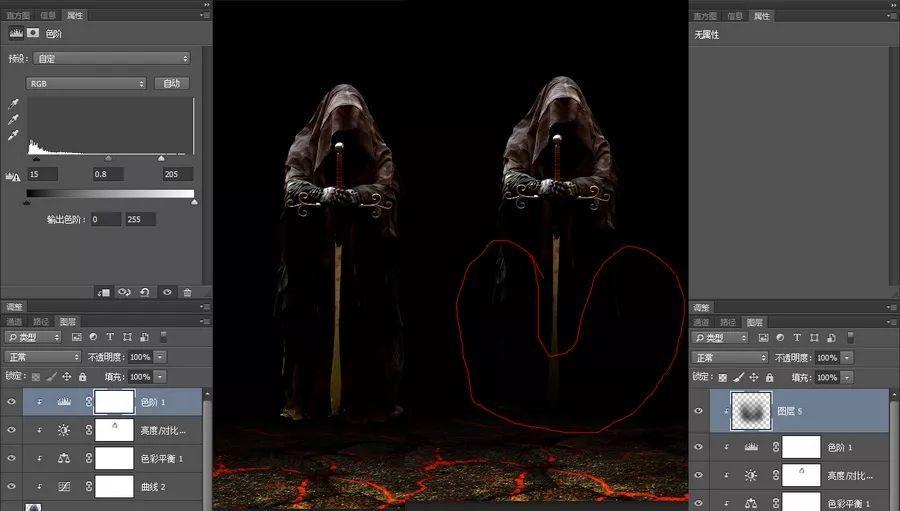Hide the 图层 5 layer
The width and height of the screenshot is (900, 511).
click(x=699, y=411)
